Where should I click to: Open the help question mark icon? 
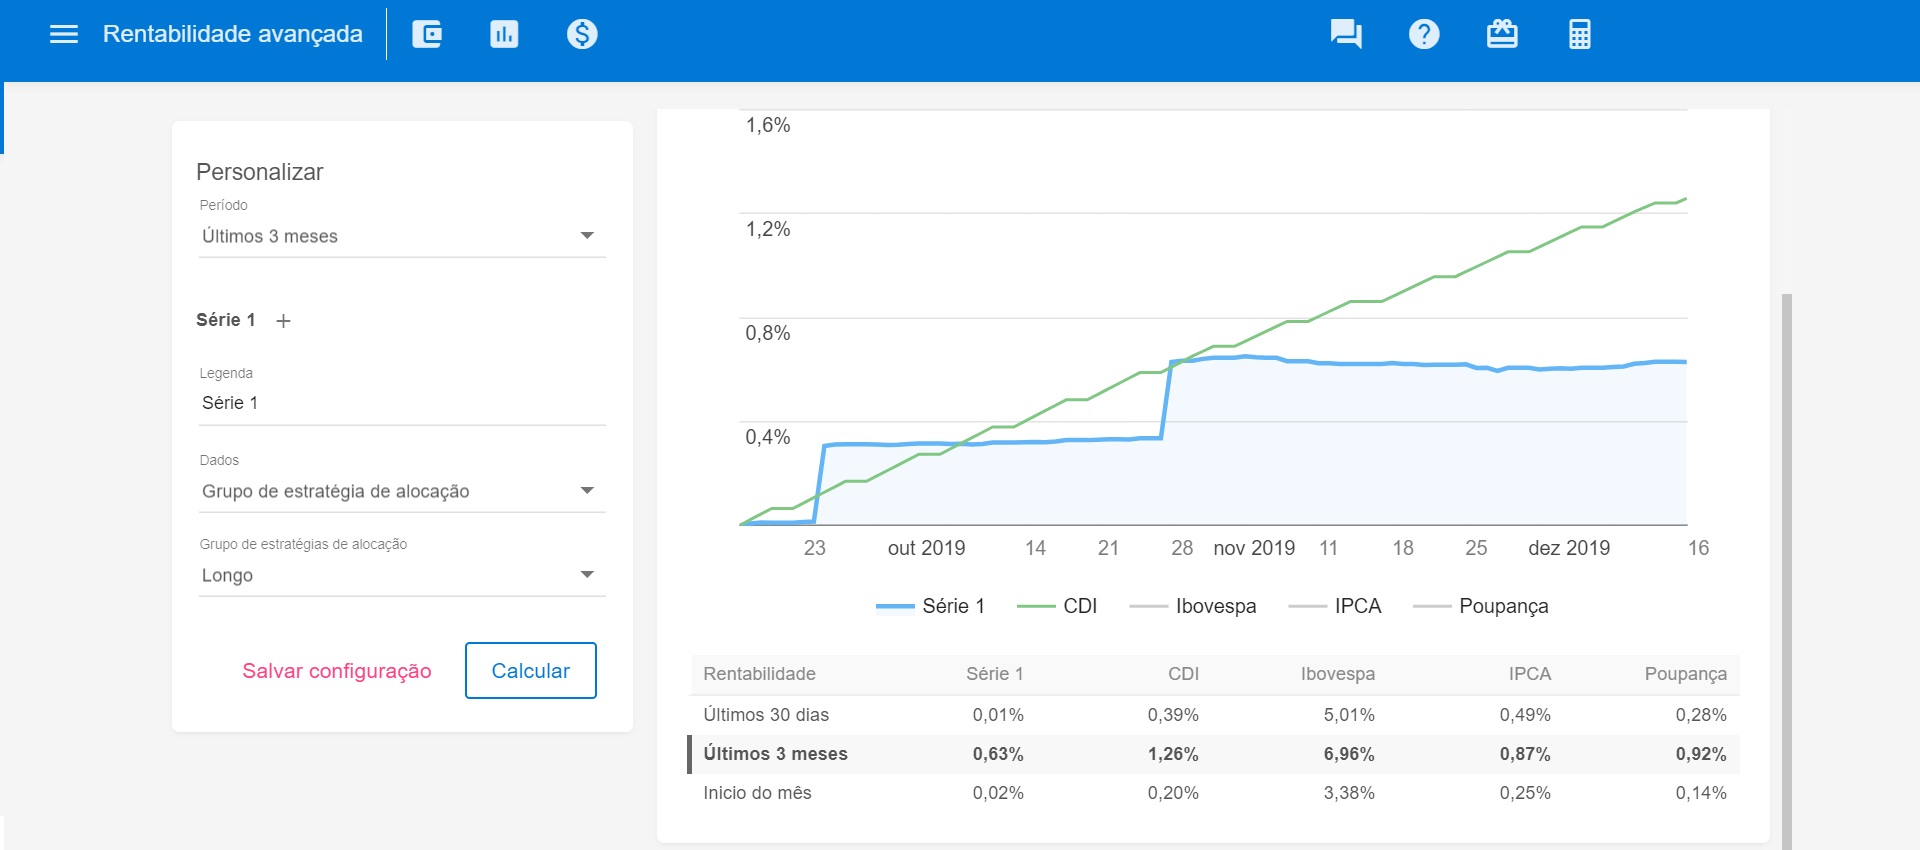[1424, 34]
